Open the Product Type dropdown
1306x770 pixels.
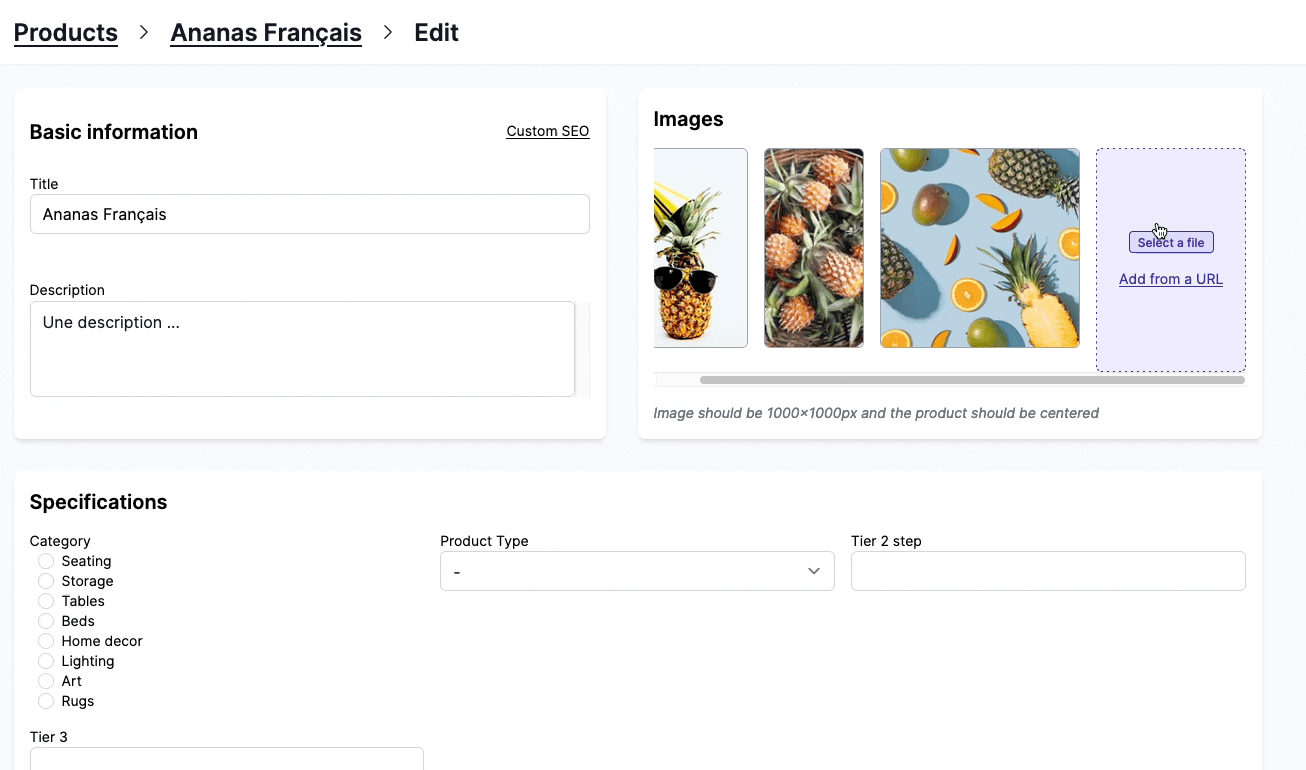(x=637, y=571)
